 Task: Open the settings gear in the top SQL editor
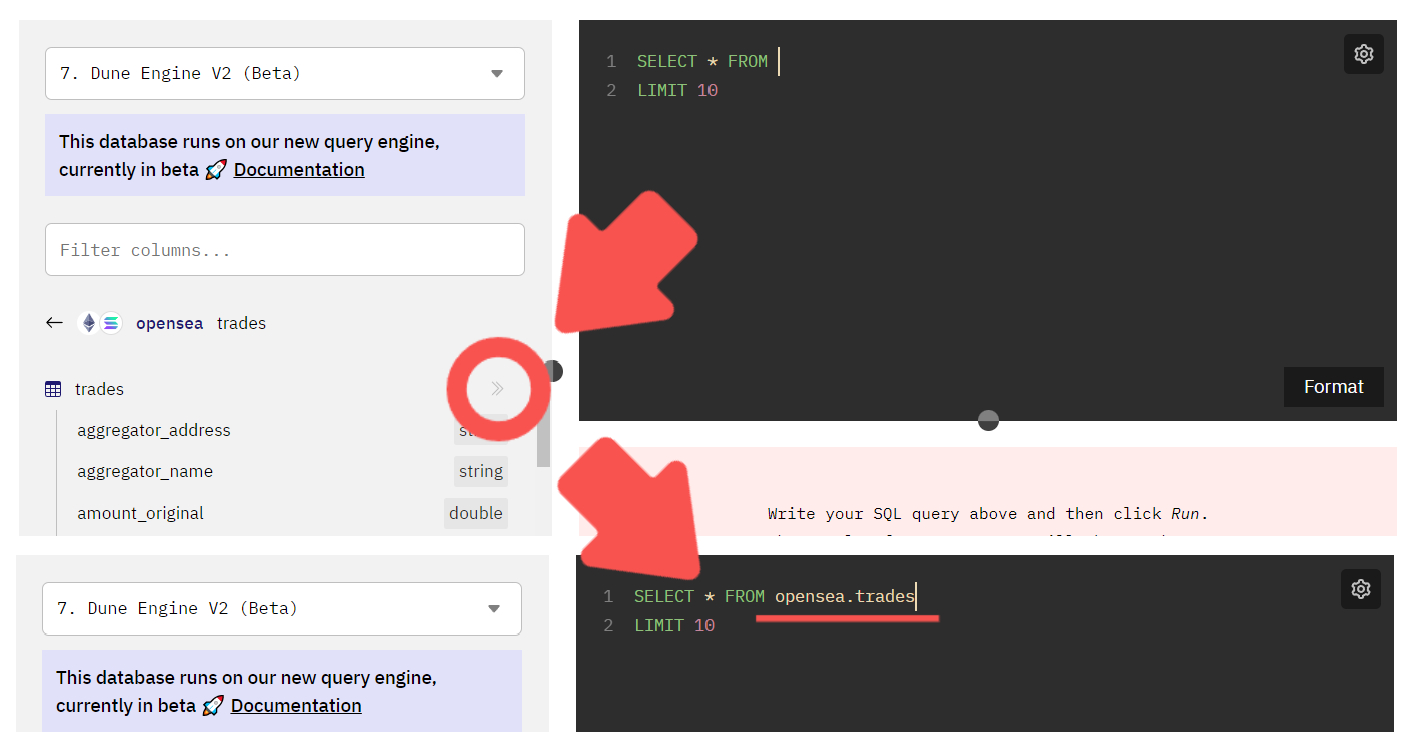click(x=1364, y=54)
